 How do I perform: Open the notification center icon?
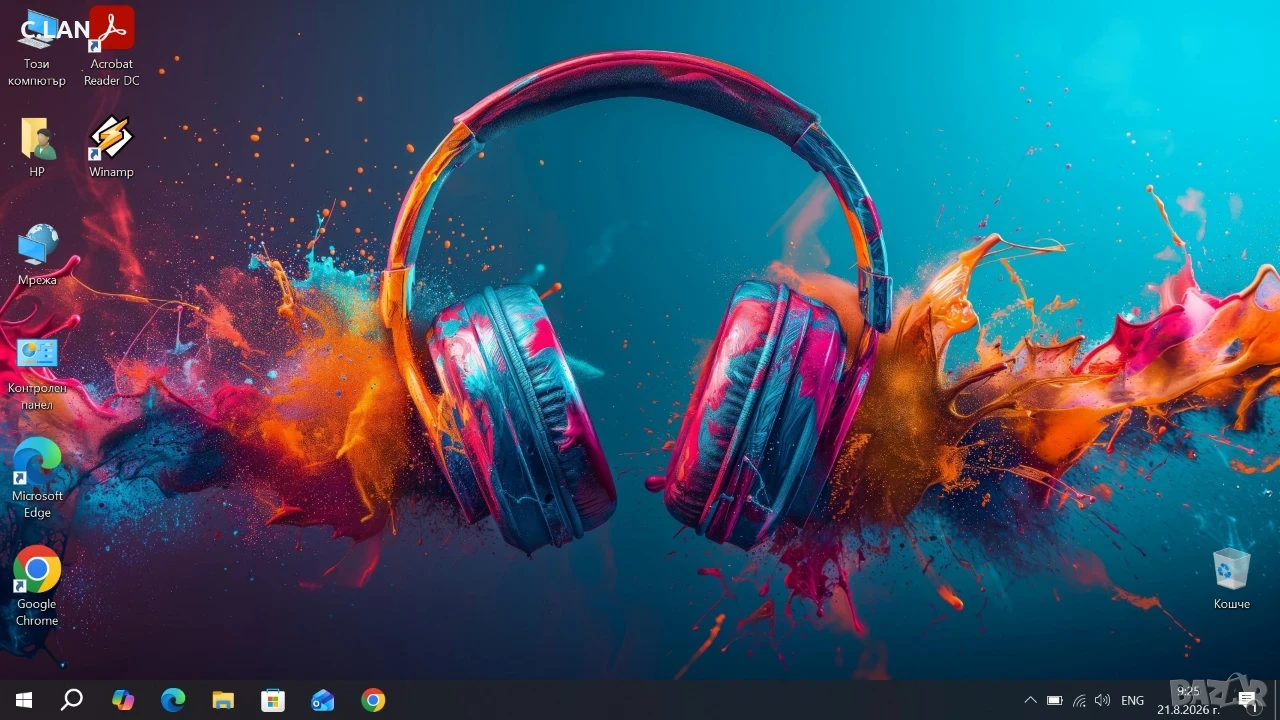pos(1248,700)
